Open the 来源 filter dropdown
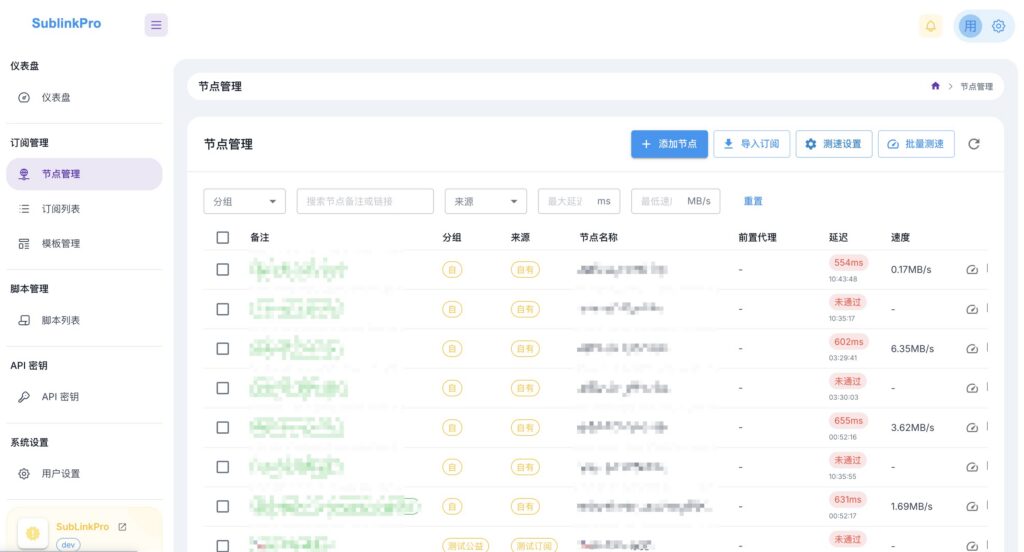Screen dimensions: 1024x552 click(x=485, y=201)
